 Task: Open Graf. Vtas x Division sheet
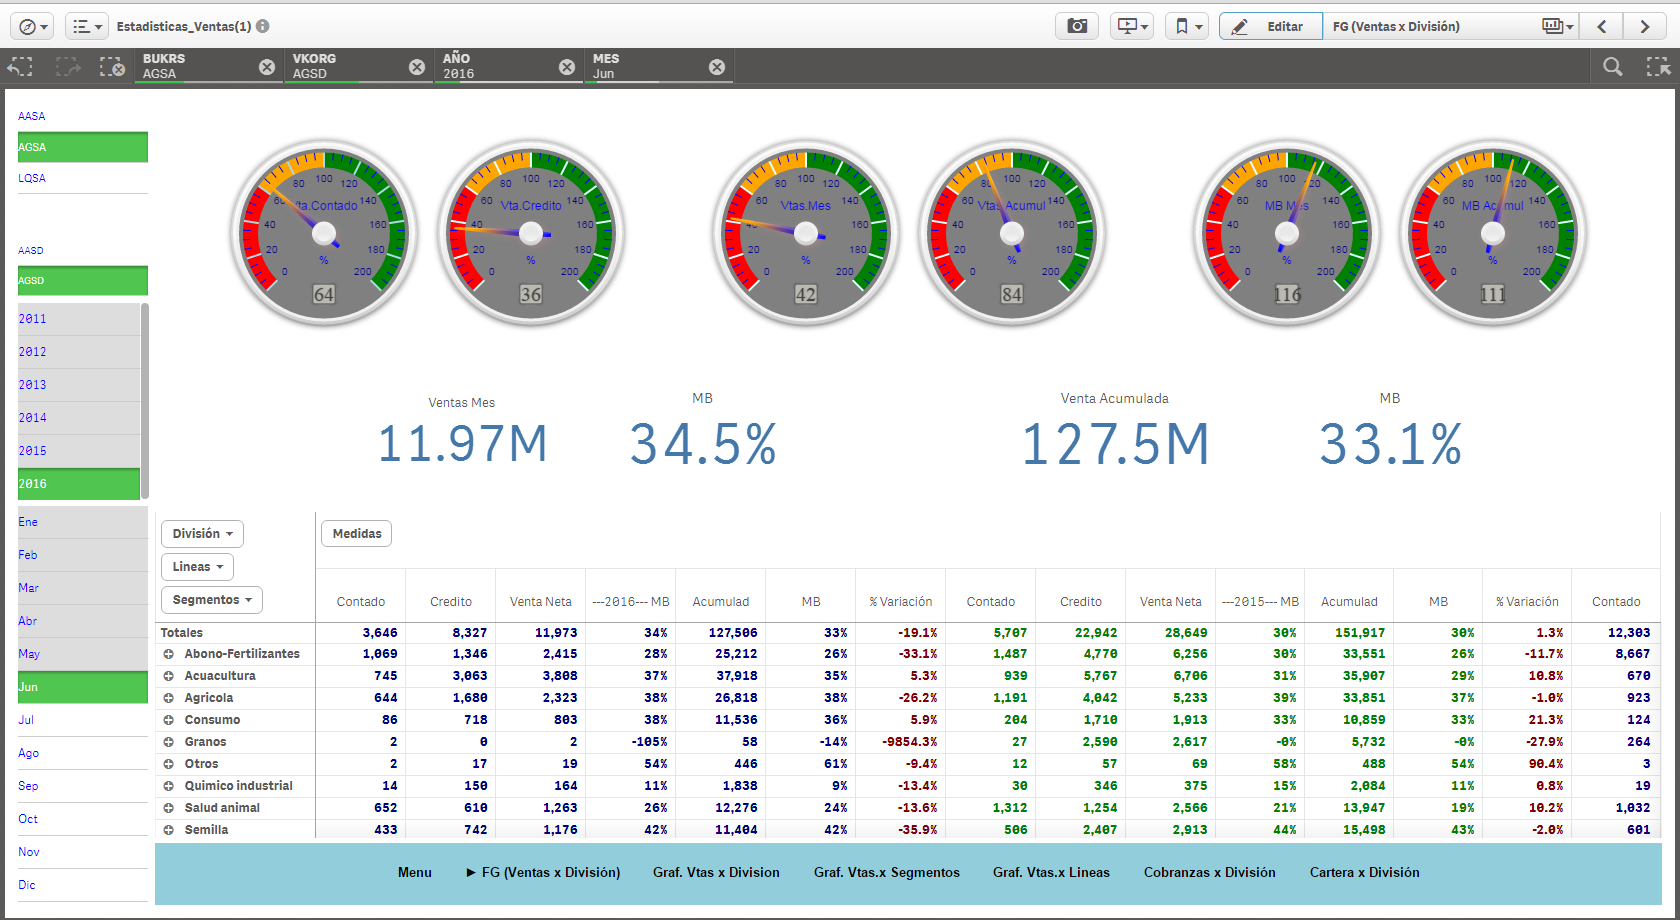[x=716, y=872]
